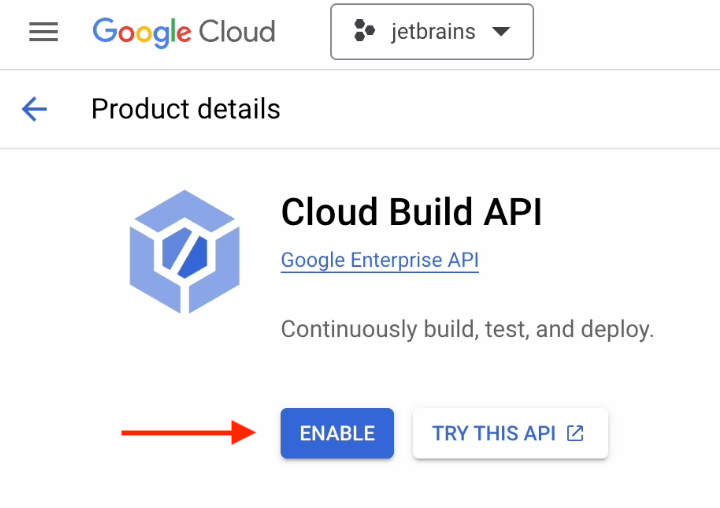The image size is (720, 508).
Task: Click dark blue center of Cloud Build logo
Action: point(186,252)
